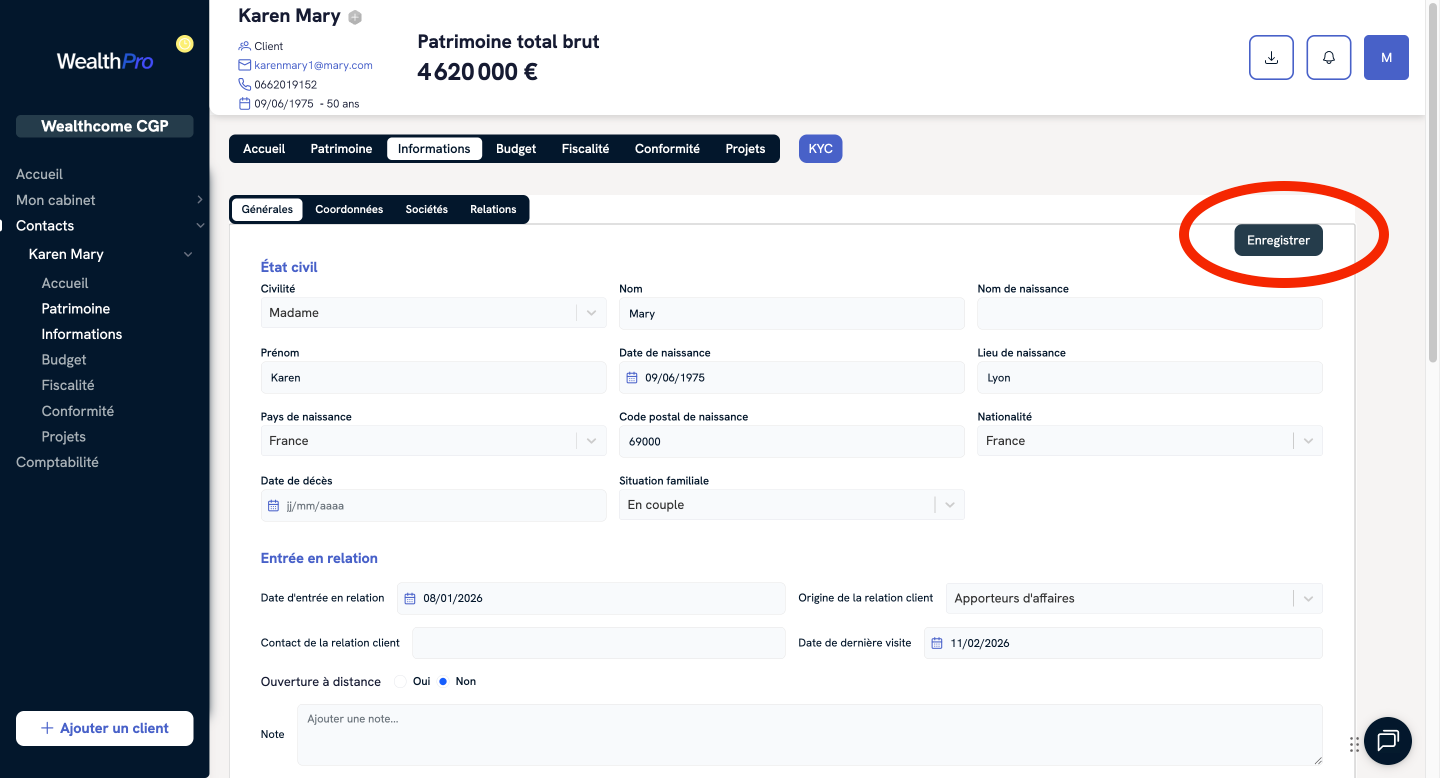Viewport: 1442px width, 778px height.
Task: Click calendar icon for Date de dernière visite
Action: click(937, 643)
